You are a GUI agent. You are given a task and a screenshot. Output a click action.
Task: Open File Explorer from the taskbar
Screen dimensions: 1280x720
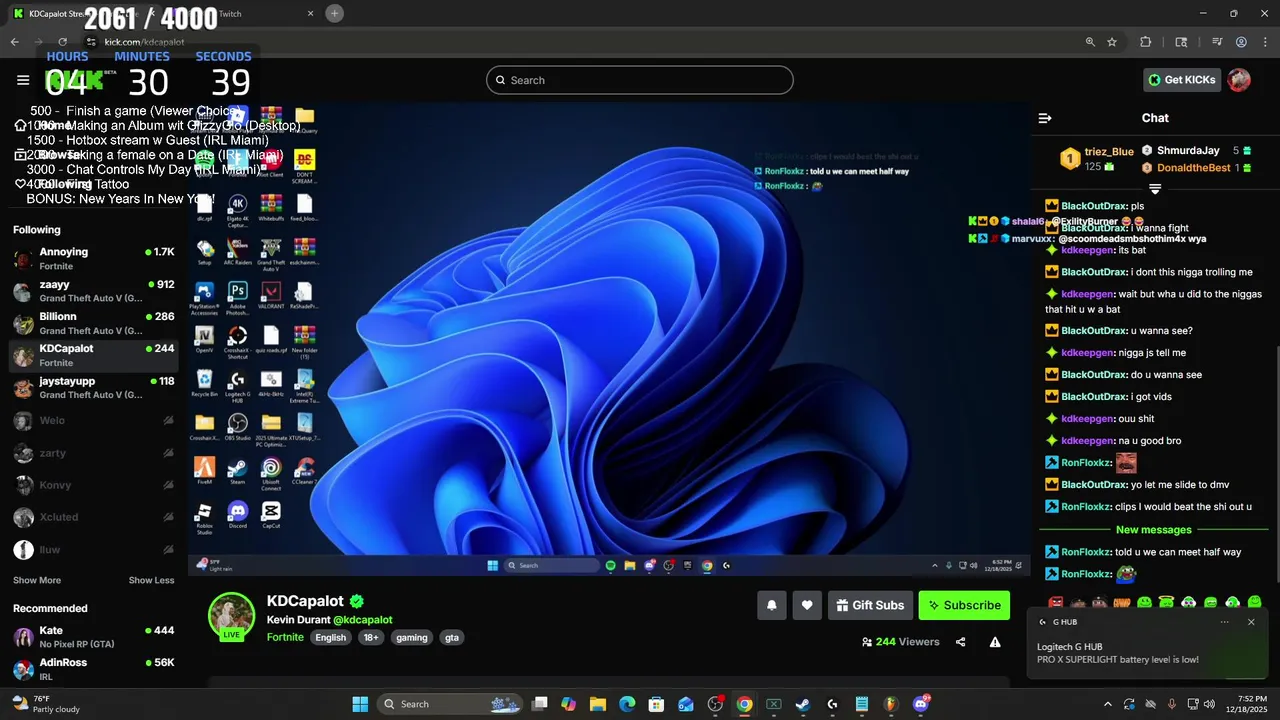tap(598, 704)
